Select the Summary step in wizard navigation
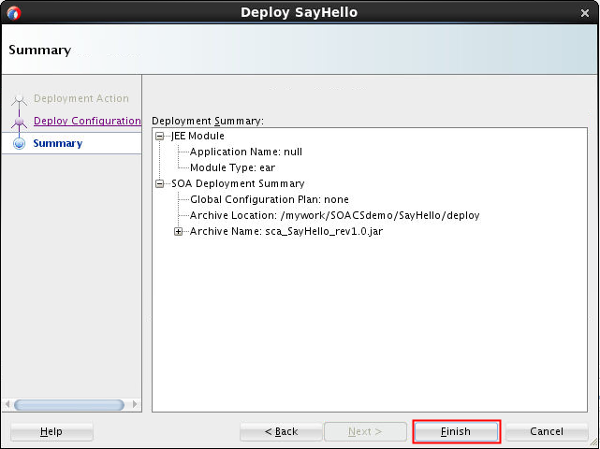The width and height of the screenshot is (600, 449). click(58, 144)
